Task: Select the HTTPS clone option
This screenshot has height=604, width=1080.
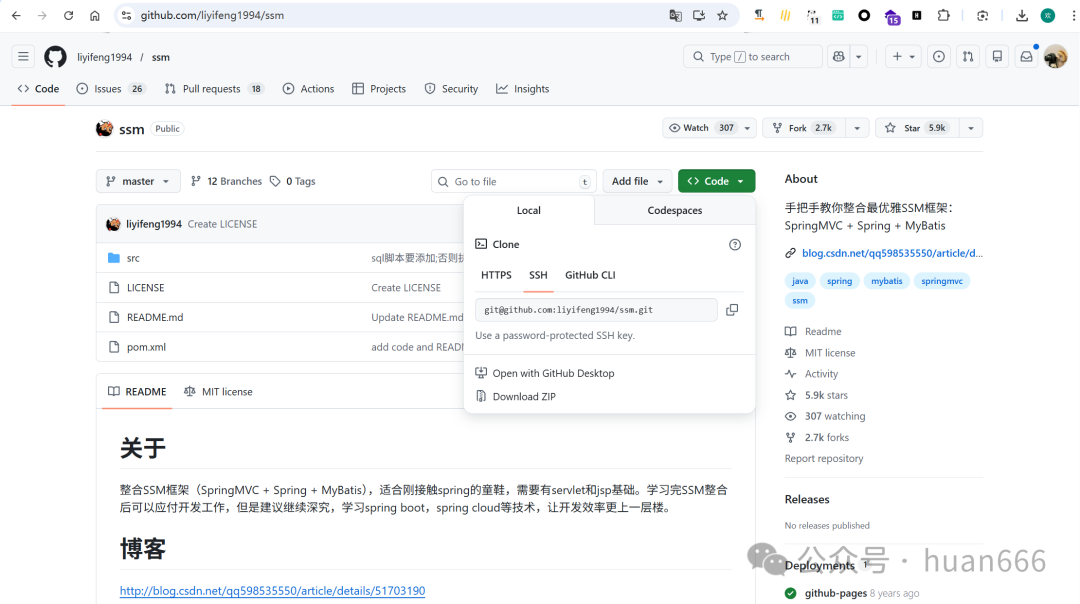Action: click(496, 275)
